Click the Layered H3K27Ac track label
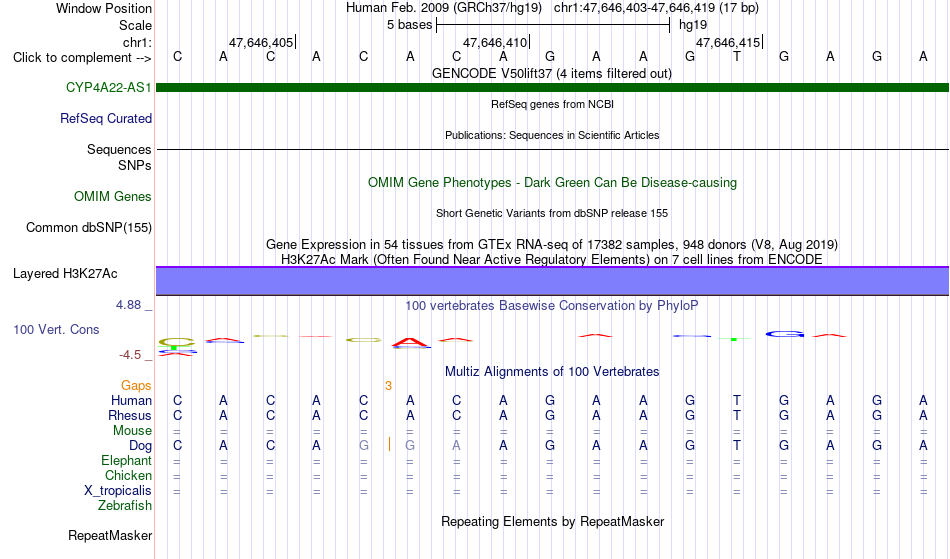Screen dimensions: 950x559 65,273
